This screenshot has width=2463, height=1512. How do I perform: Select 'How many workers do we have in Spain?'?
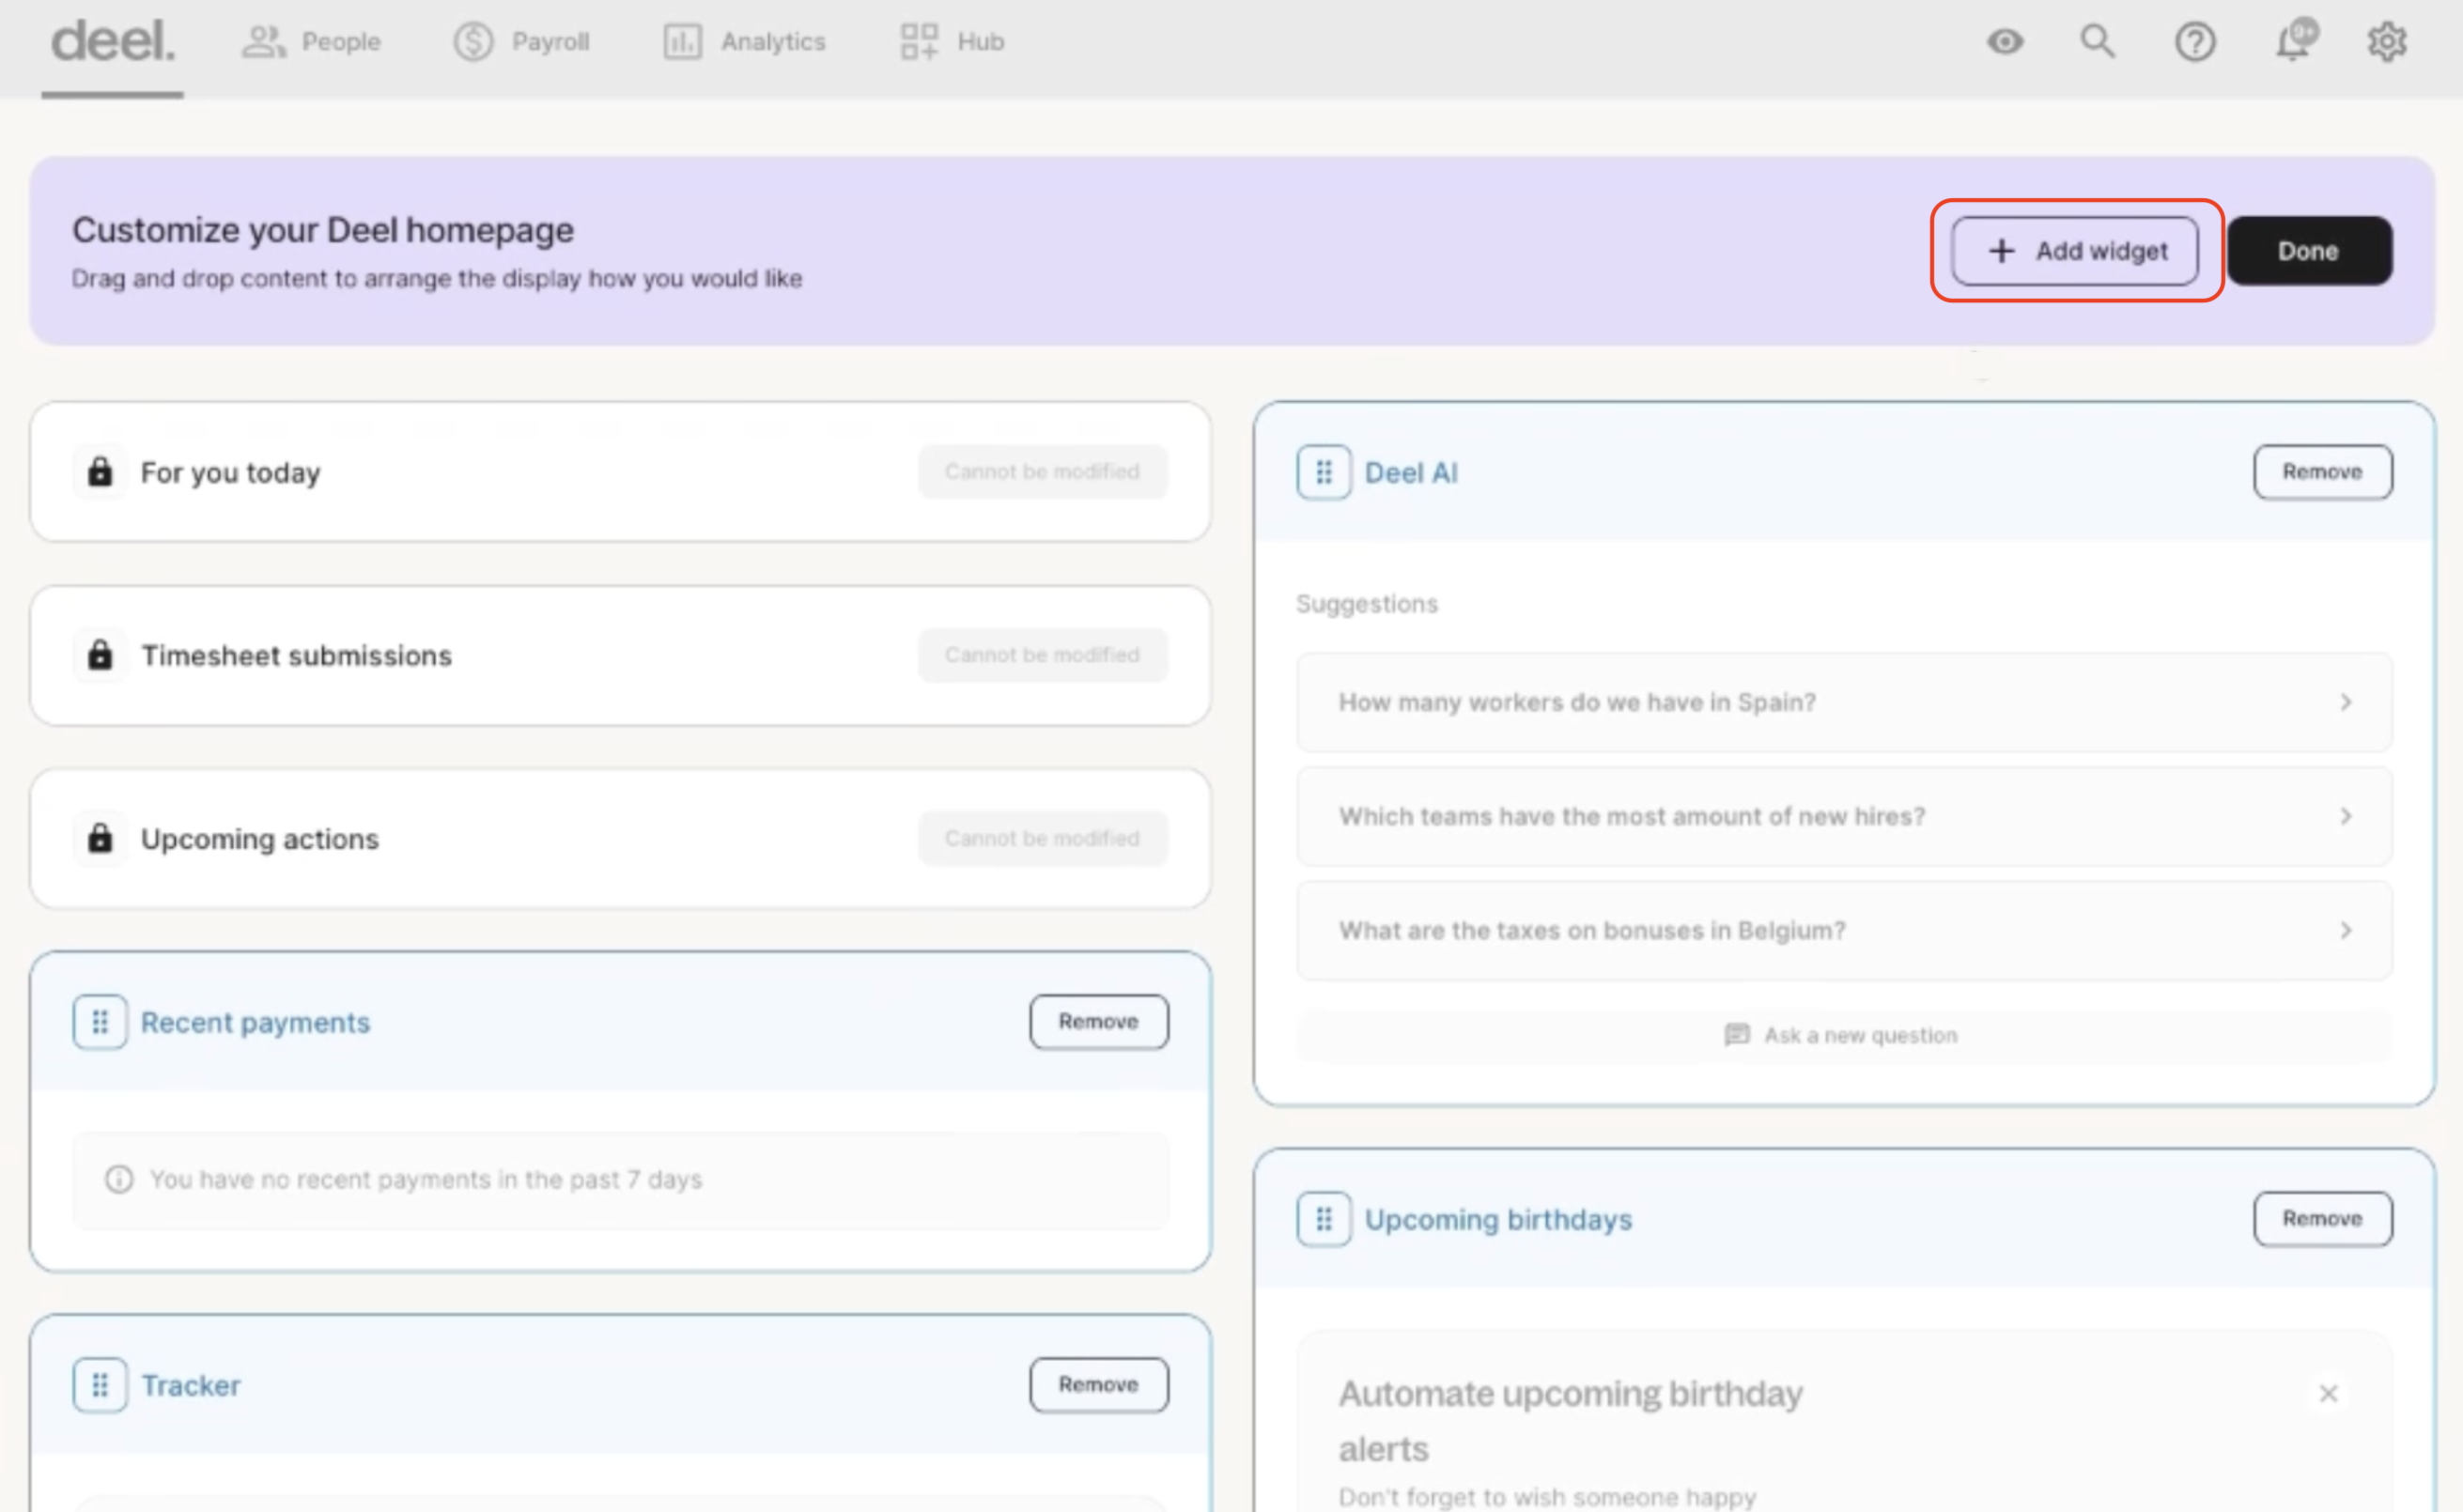click(x=1845, y=703)
